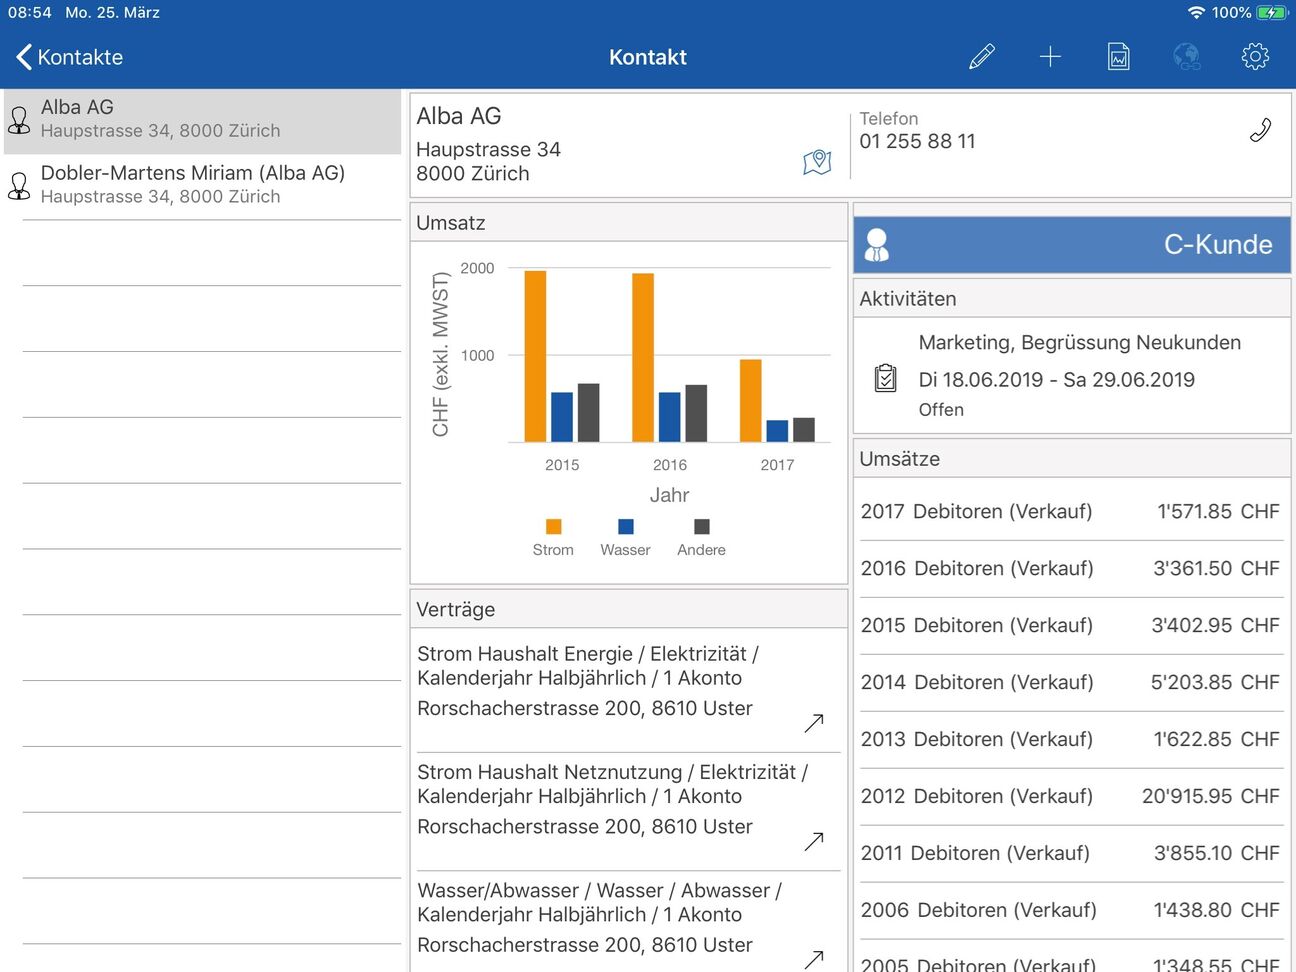Tap the Aktivitäten section header
Viewport: 1296px width, 972px height.
click(1072, 299)
